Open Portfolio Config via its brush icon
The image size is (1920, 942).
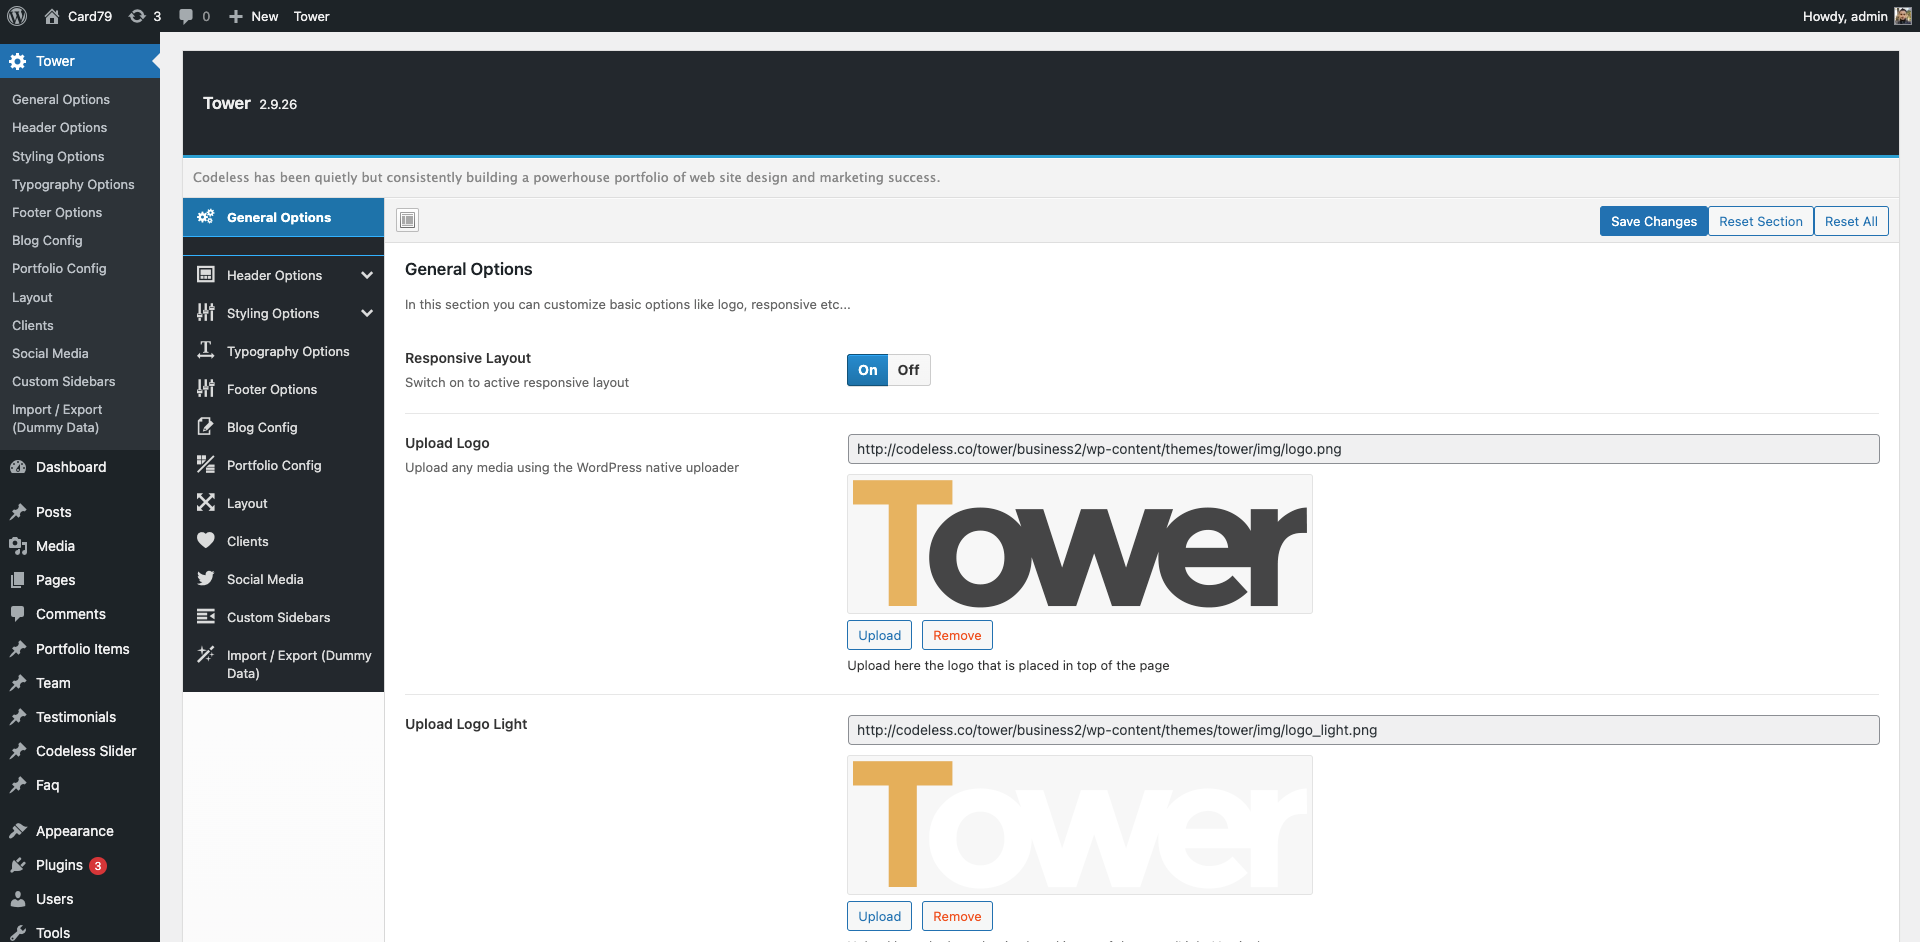[x=205, y=465]
